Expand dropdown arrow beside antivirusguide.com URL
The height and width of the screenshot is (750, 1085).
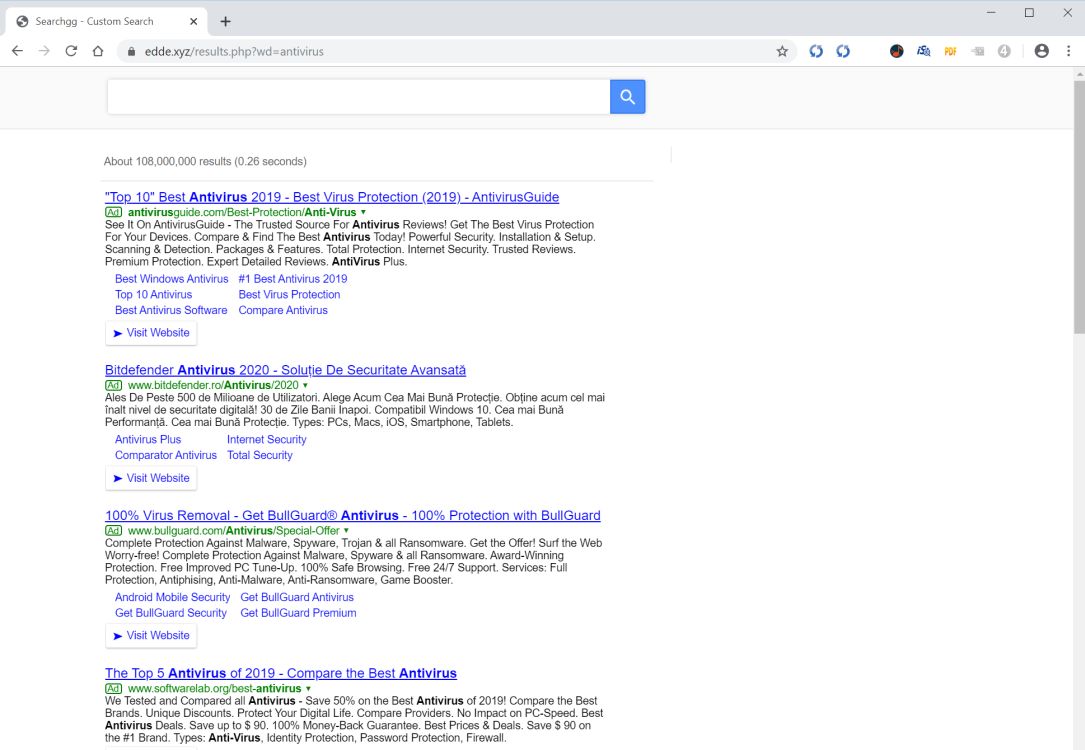363,212
